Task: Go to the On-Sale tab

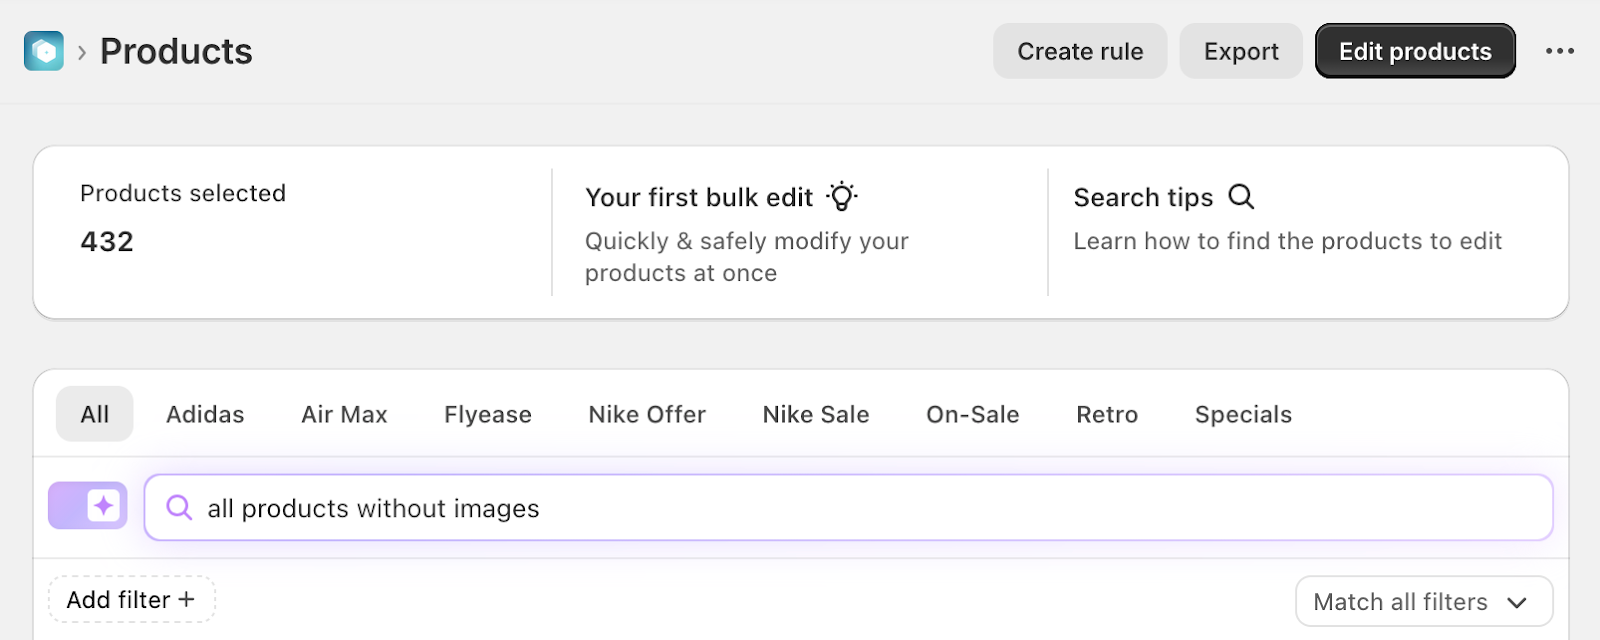Action: click(x=973, y=414)
